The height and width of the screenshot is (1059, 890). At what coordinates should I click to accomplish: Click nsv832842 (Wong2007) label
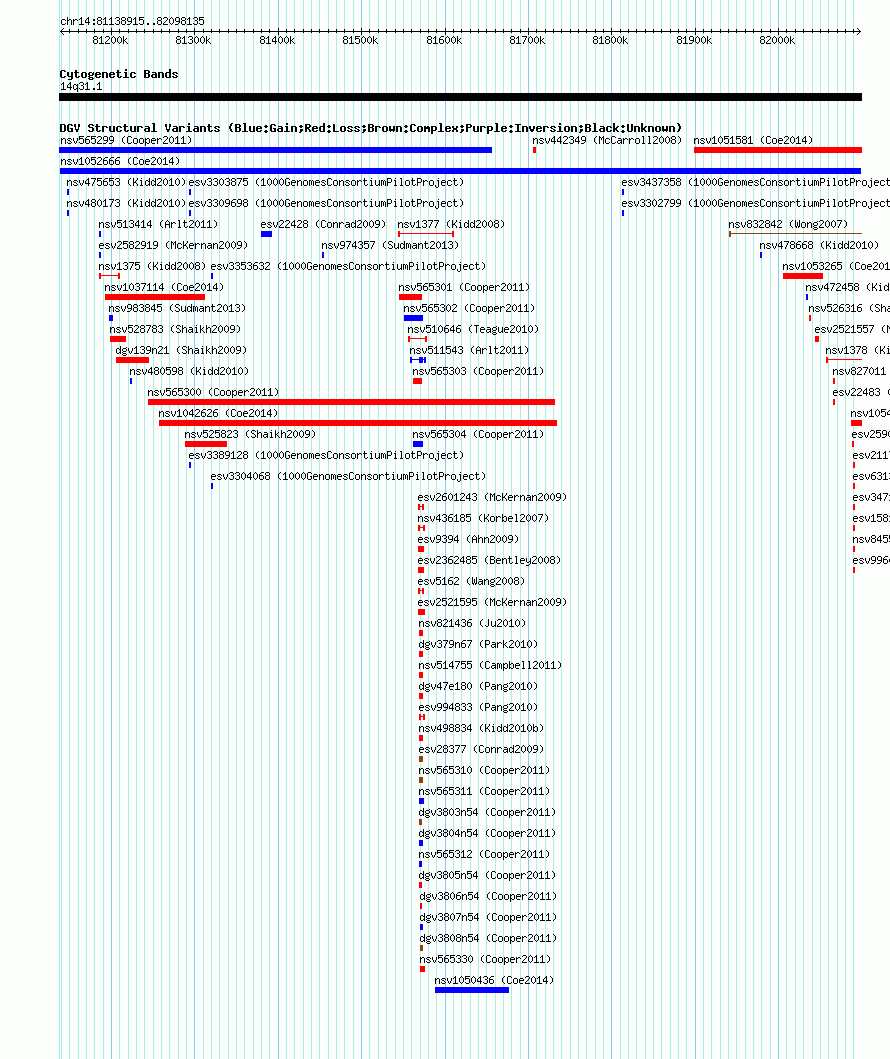coord(788,224)
